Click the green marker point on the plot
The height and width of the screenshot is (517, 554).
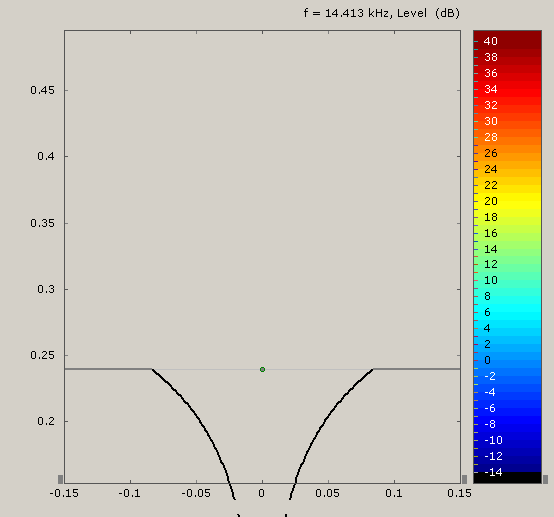(x=262, y=369)
